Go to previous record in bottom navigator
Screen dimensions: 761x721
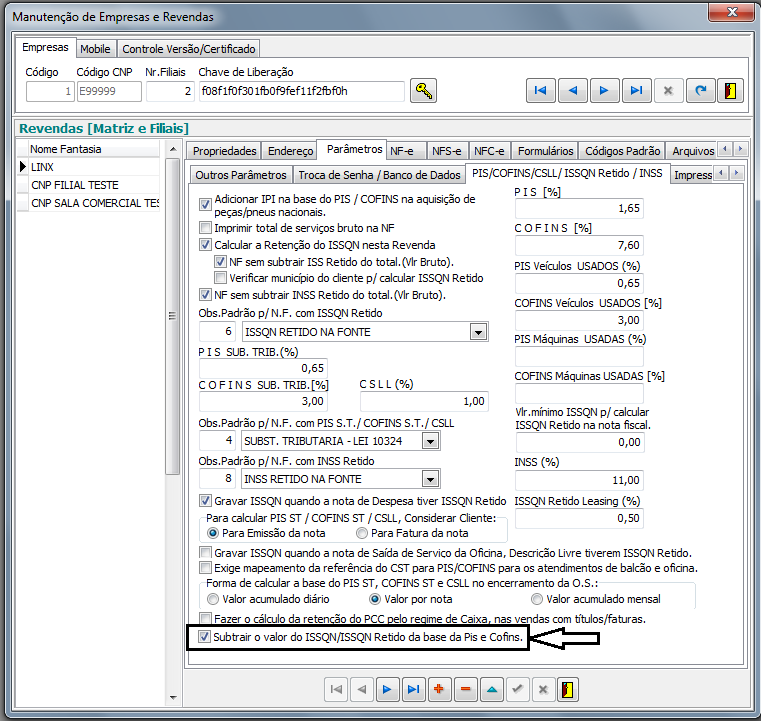[362, 689]
